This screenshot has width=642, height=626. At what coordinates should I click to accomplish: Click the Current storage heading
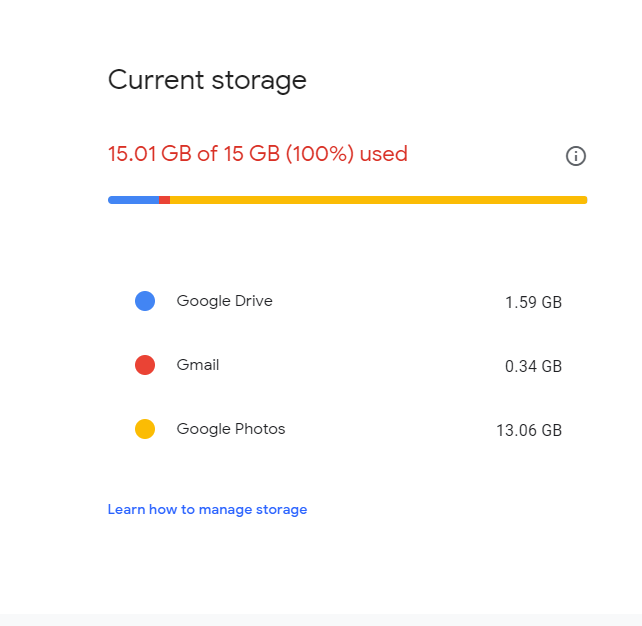[207, 80]
